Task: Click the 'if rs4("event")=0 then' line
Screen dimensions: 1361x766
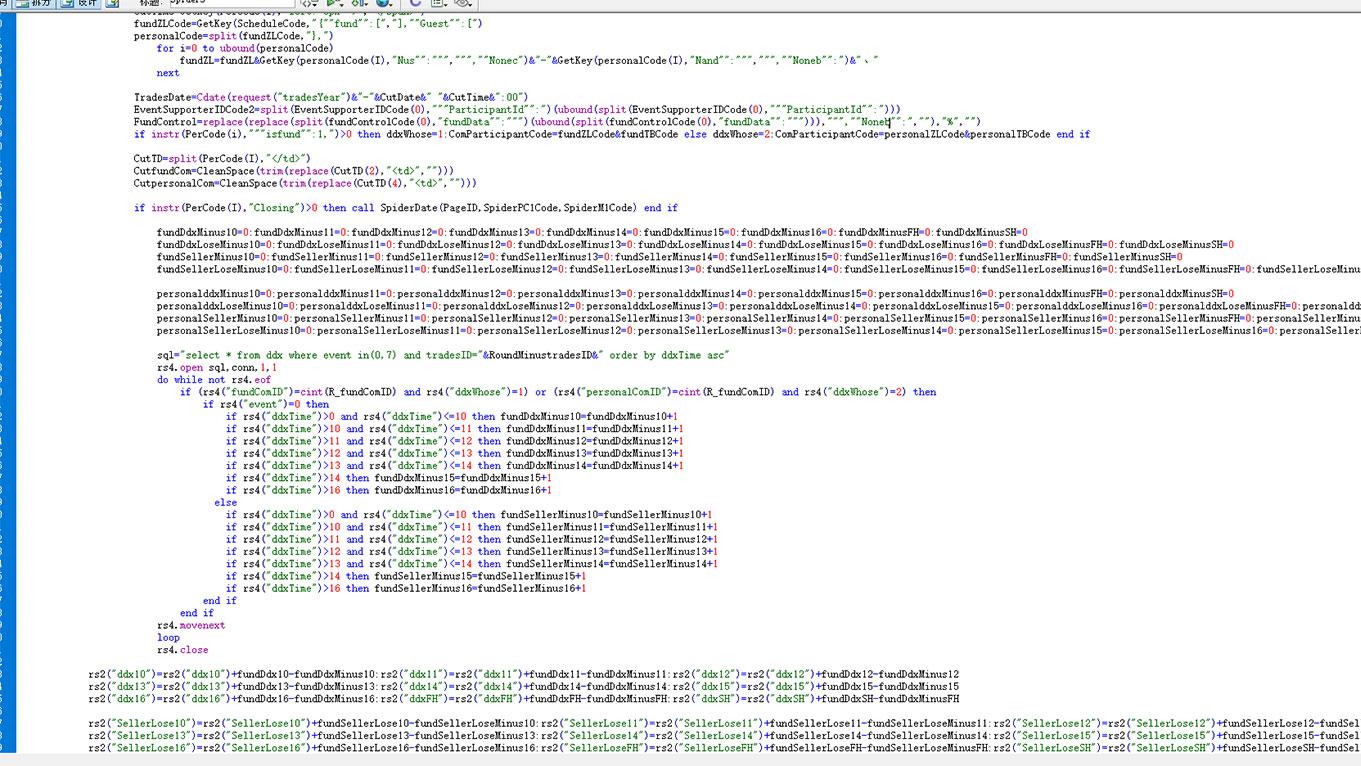Action: click(266, 405)
